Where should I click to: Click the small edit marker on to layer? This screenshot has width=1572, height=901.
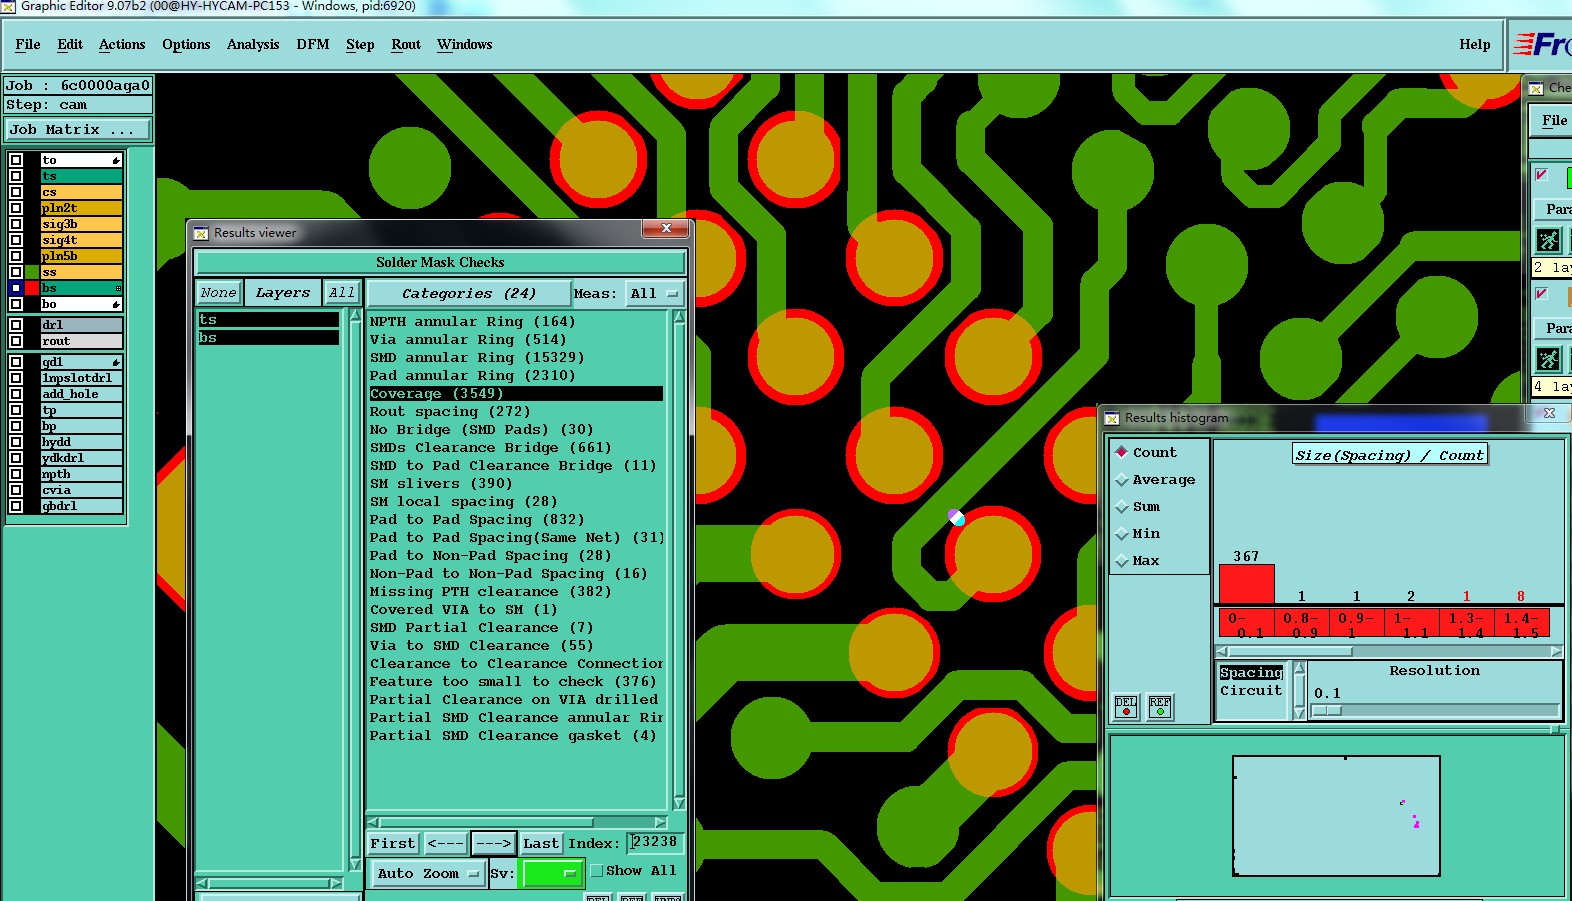tap(116, 160)
